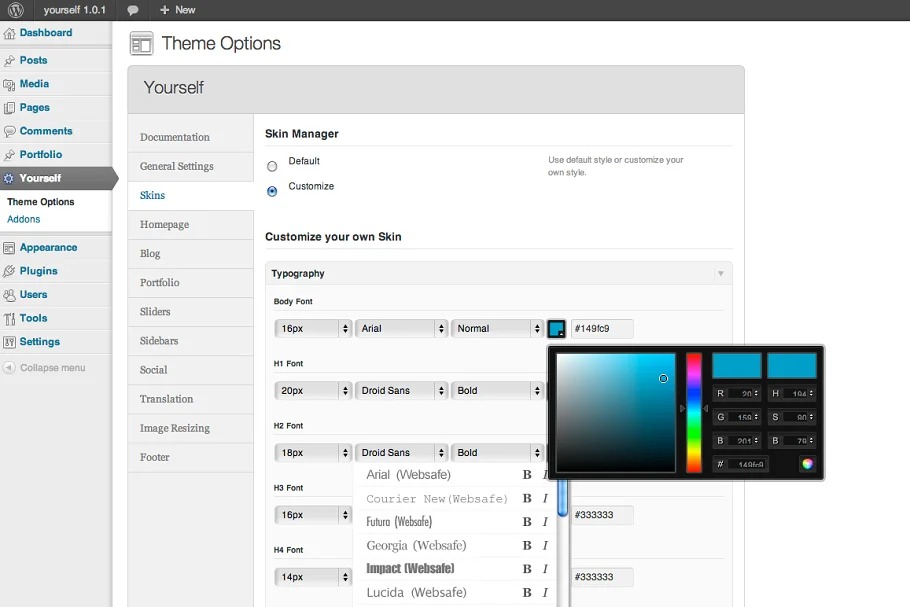Click the Plugins plug icon
This screenshot has width=910, height=607.
[10, 271]
